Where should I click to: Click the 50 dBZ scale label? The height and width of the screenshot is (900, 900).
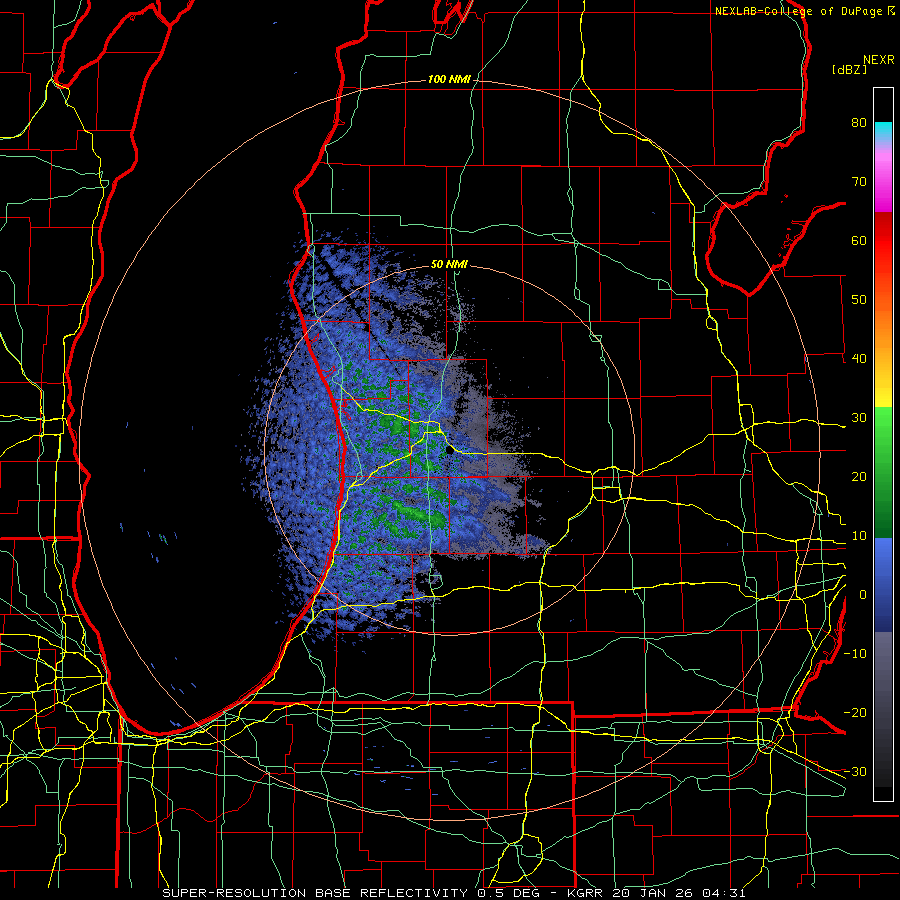[859, 300]
